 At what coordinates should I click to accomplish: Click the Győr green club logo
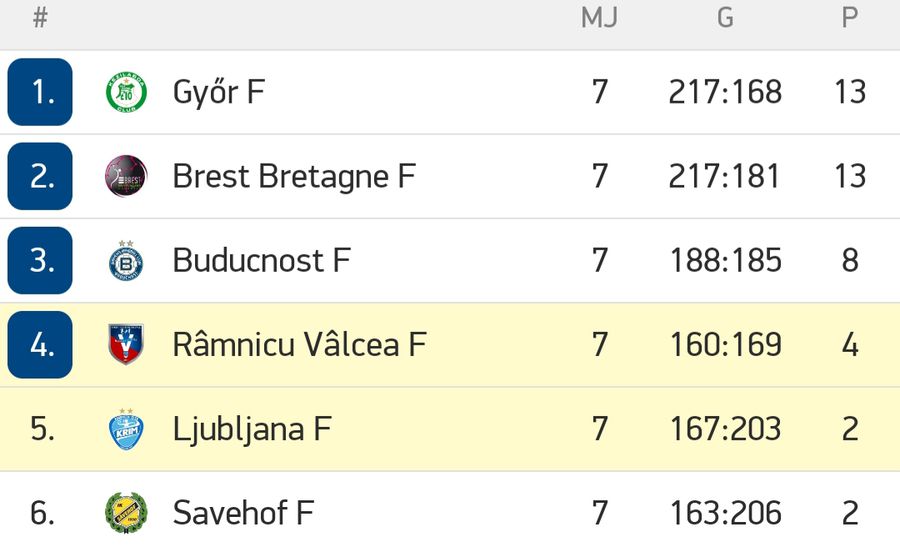tap(126, 92)
